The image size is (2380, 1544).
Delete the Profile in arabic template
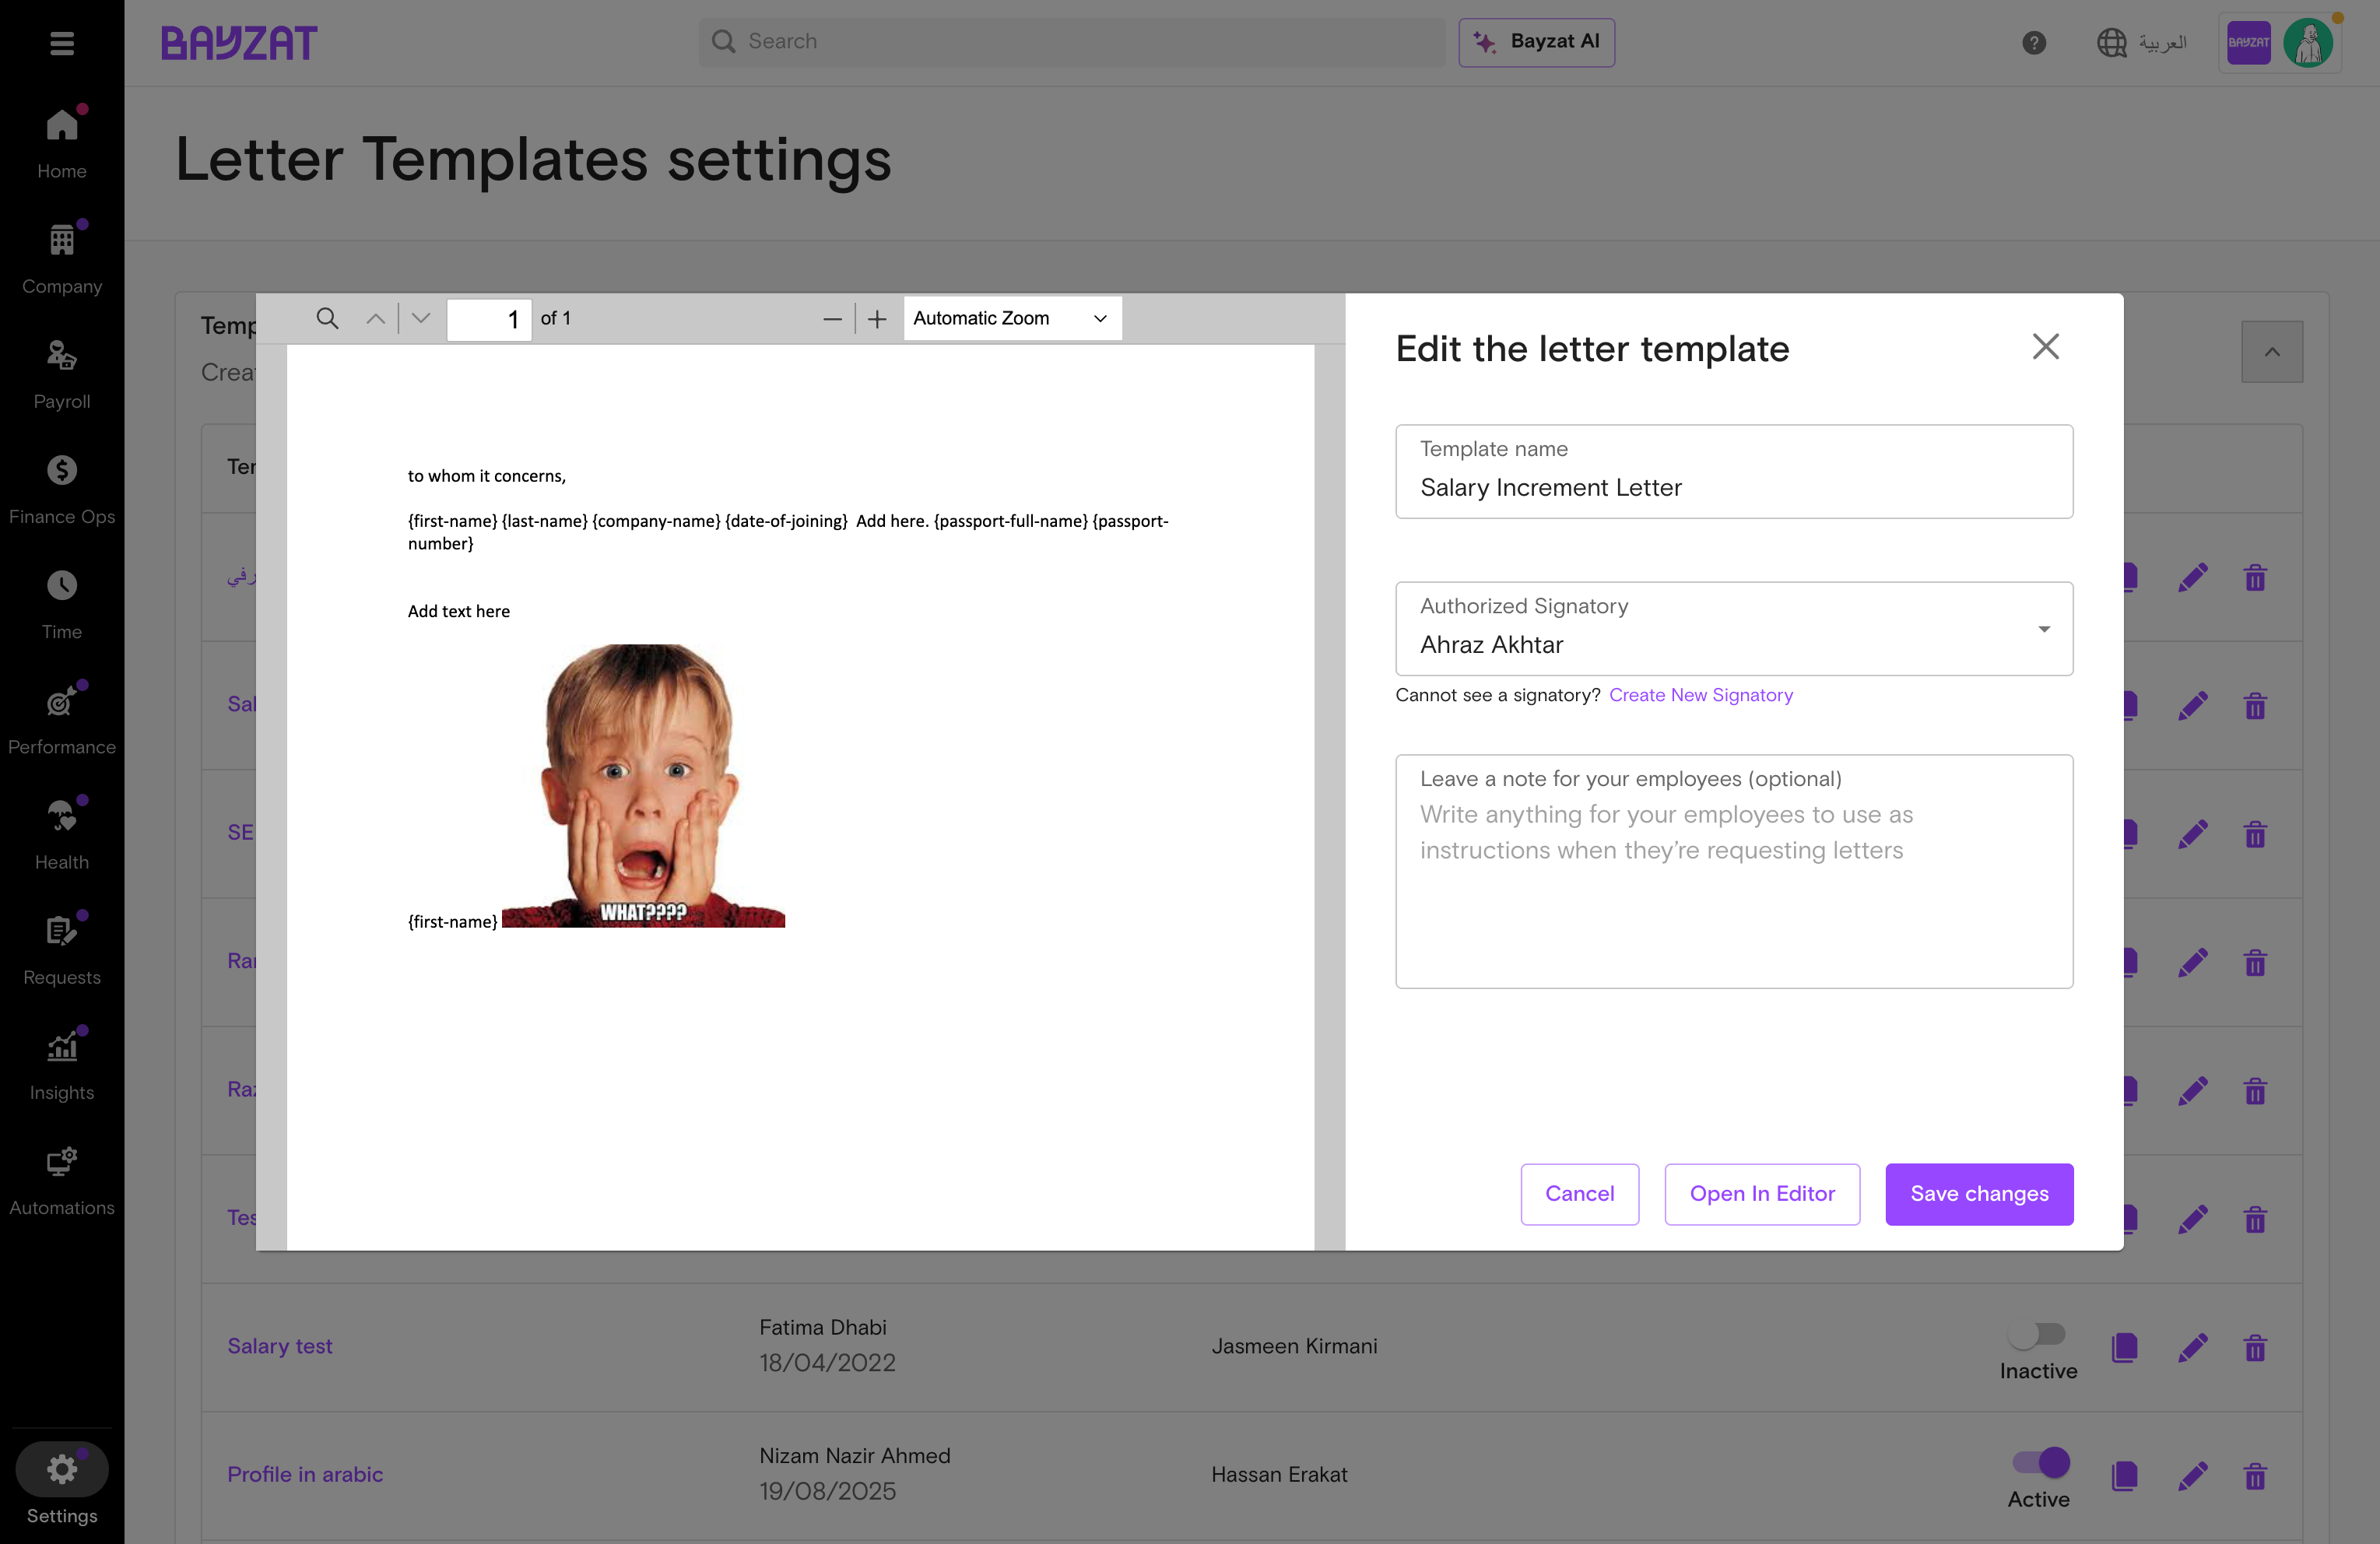tap(2255, 1476)
